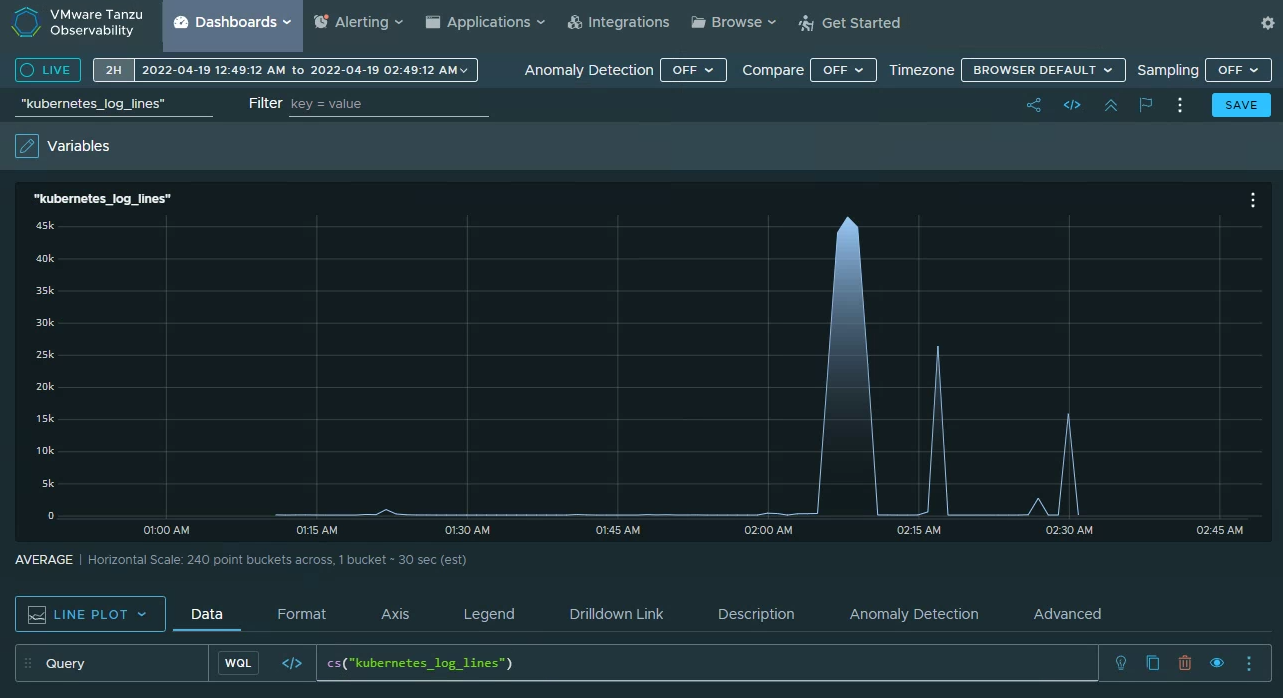Click the Query name label

(x=65, y=663)
